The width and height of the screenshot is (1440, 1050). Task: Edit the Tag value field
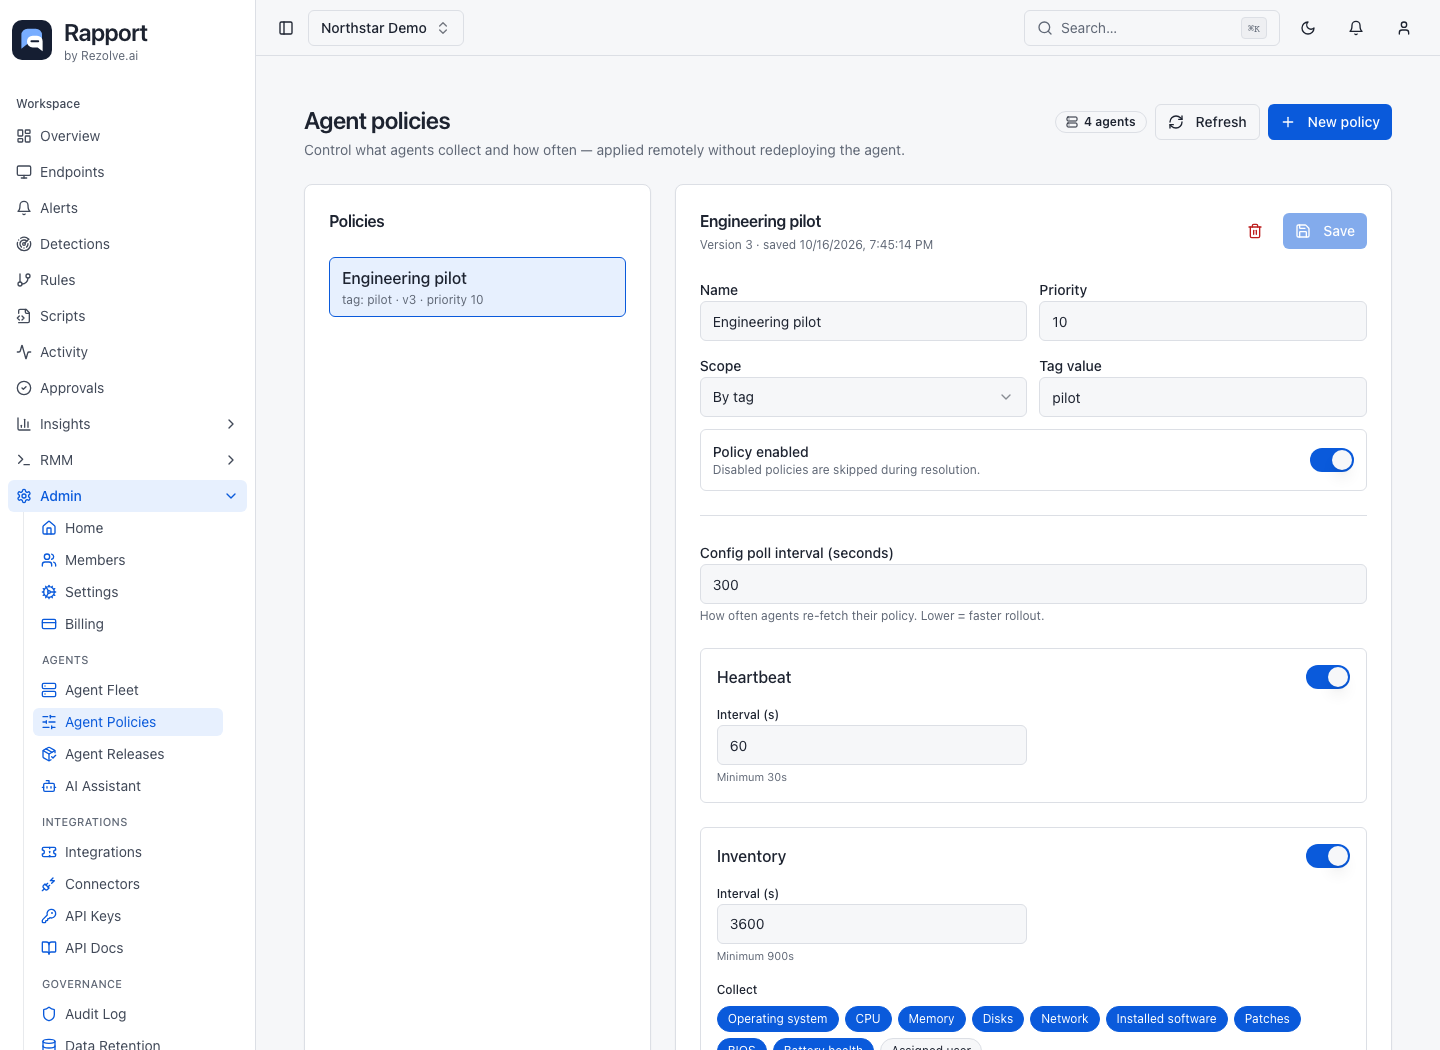(x=1203, y=397)
